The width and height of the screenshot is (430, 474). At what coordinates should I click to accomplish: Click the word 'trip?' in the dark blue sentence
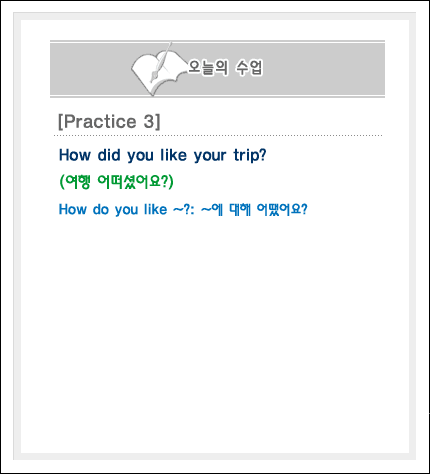tap(250, 155)
